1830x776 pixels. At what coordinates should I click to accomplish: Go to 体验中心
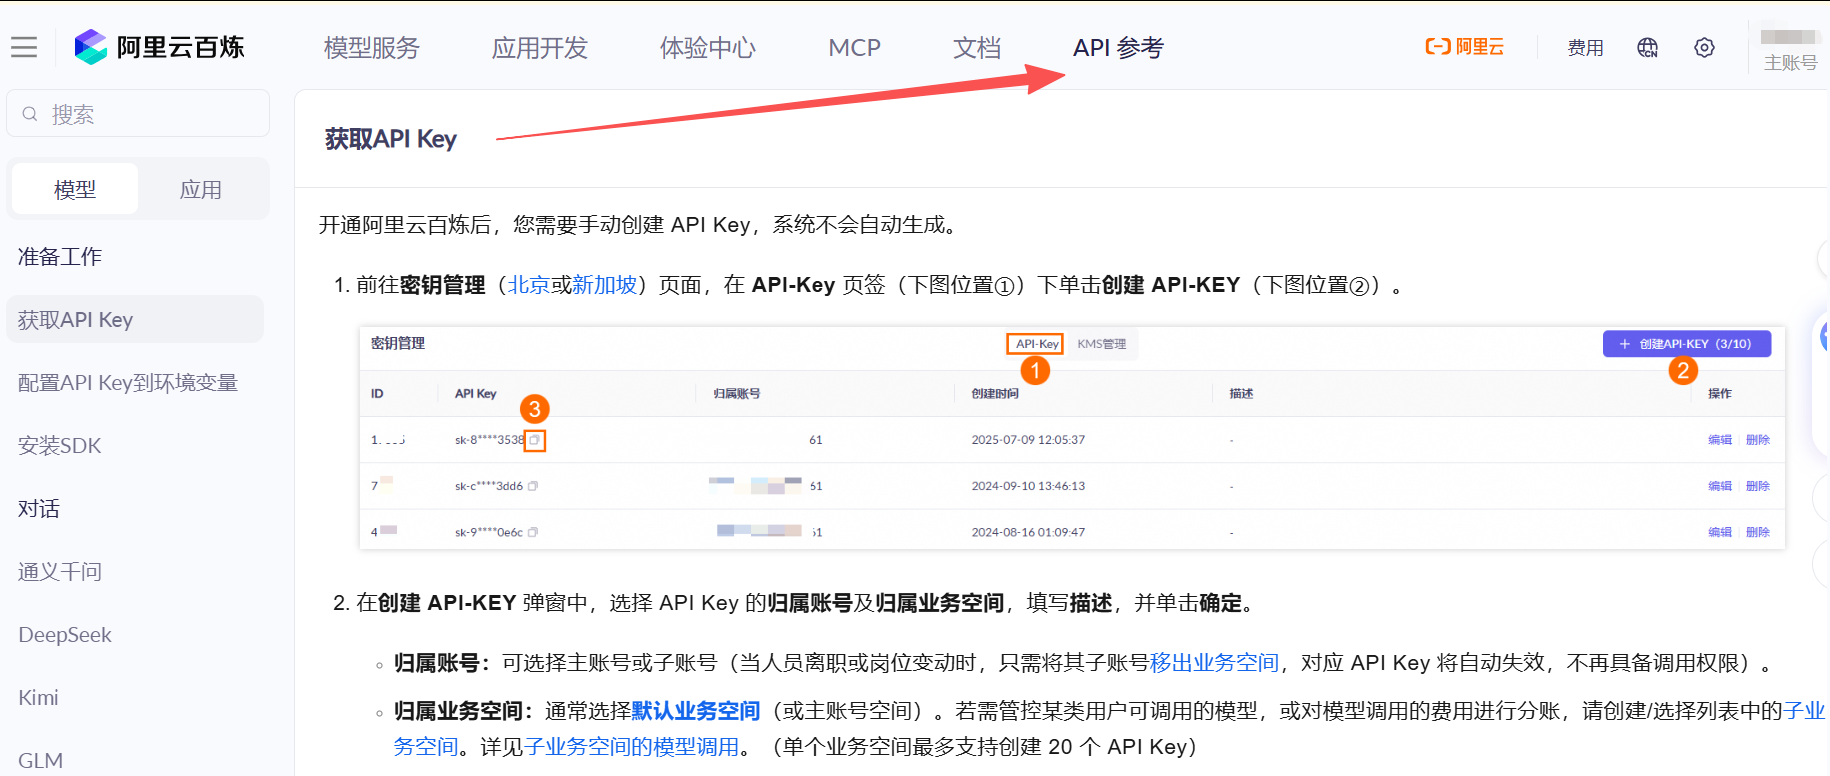(x=708, y=48)
